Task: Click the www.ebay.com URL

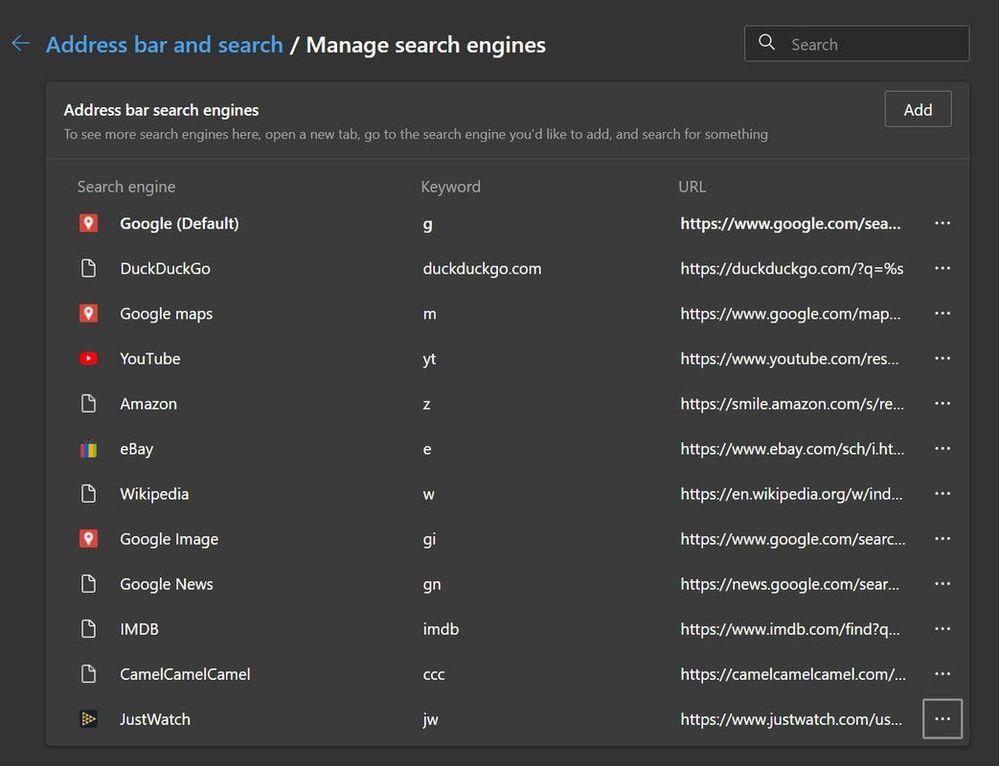Action: point(793,449)
